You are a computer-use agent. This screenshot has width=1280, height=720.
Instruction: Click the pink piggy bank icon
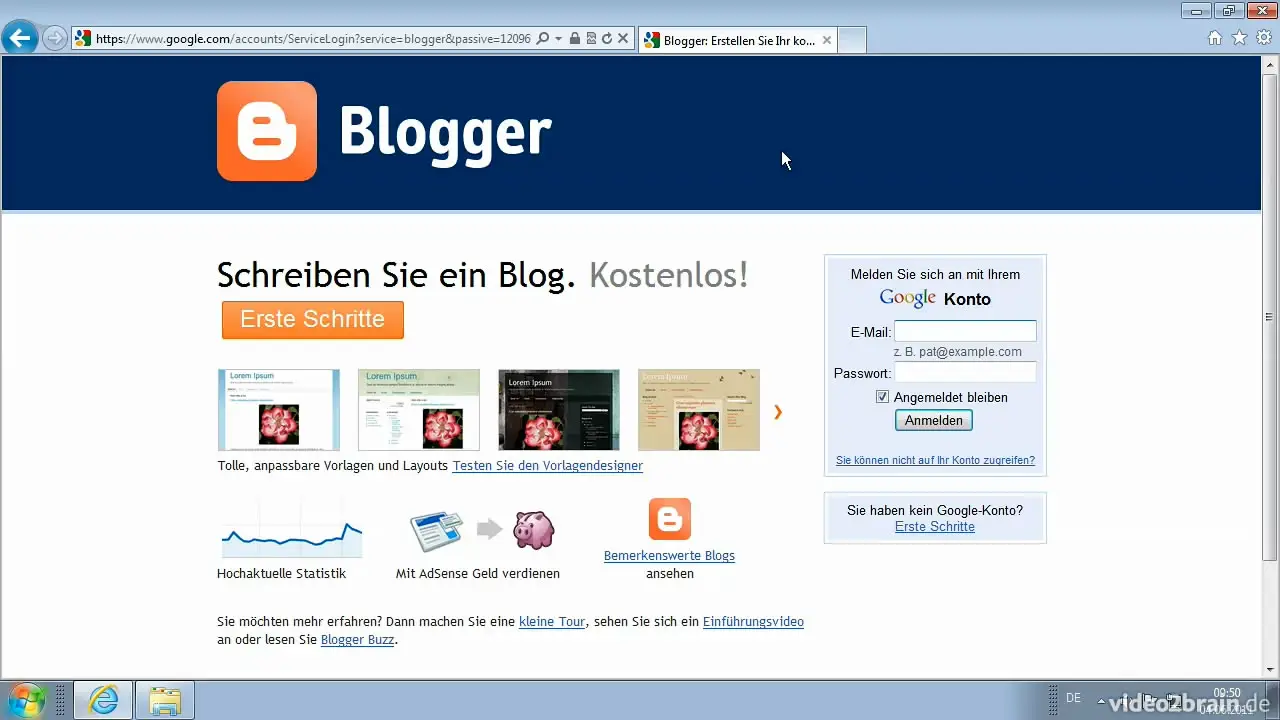point(533,530)
